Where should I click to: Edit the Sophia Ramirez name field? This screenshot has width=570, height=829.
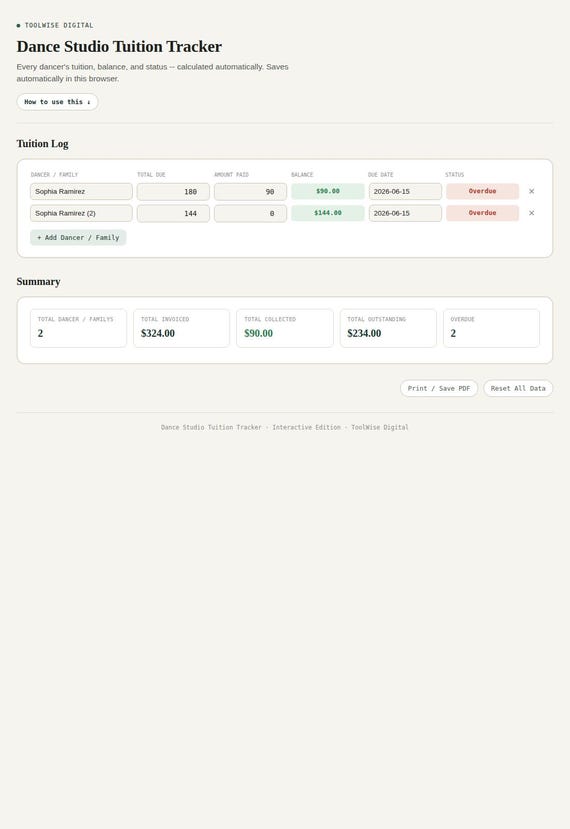click(81, 191)
